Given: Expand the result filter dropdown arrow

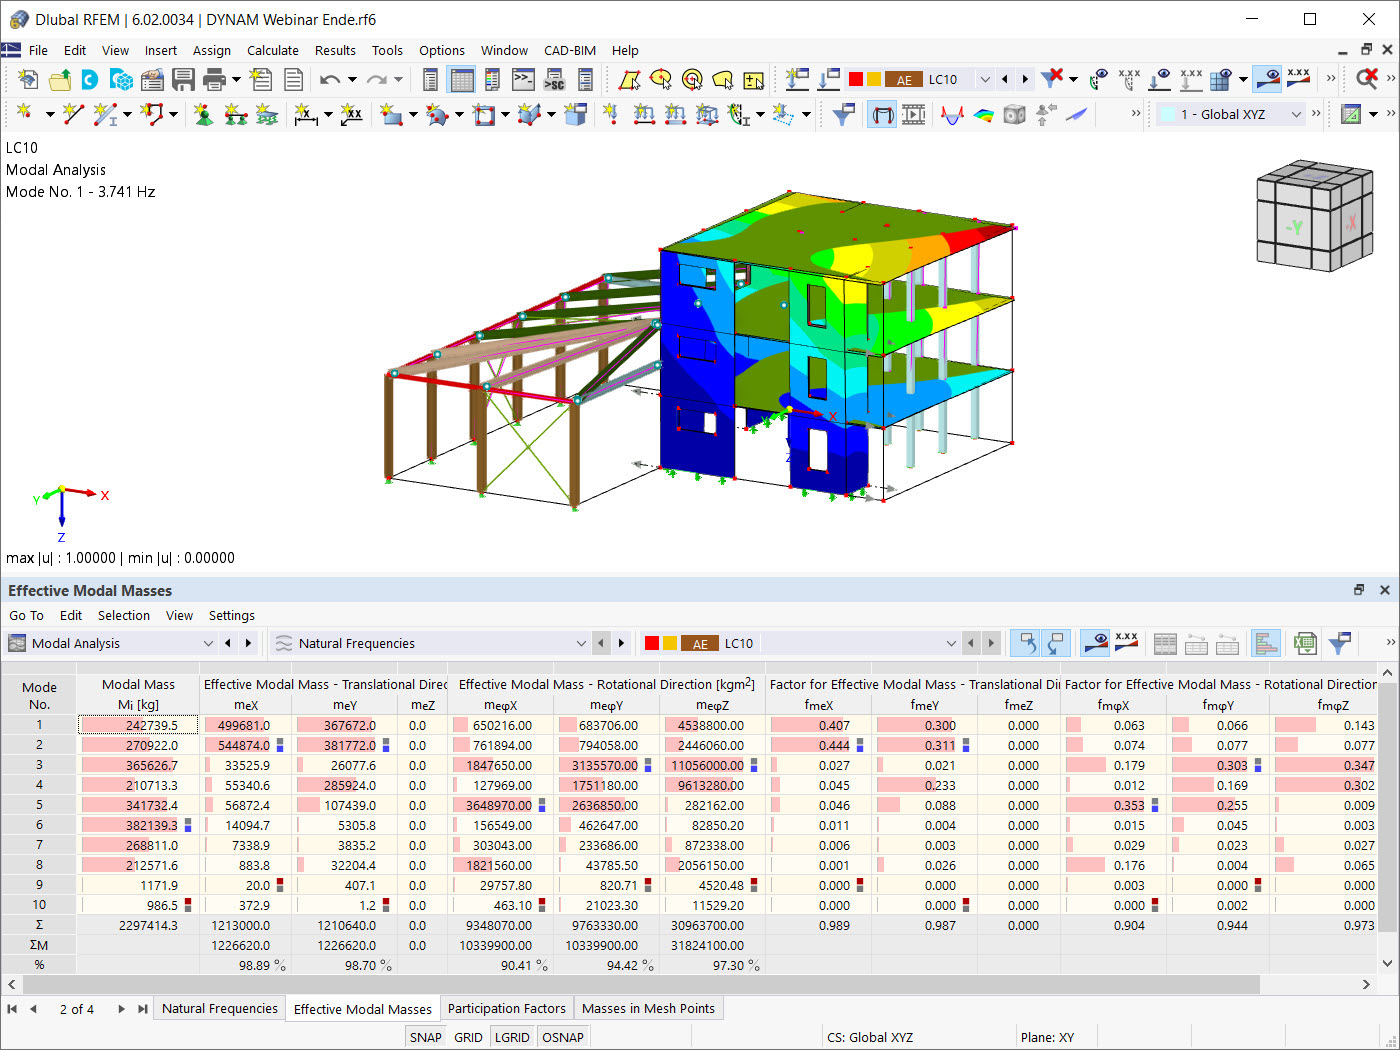Looking at the screenshot, I should [x=1073, y=79].
